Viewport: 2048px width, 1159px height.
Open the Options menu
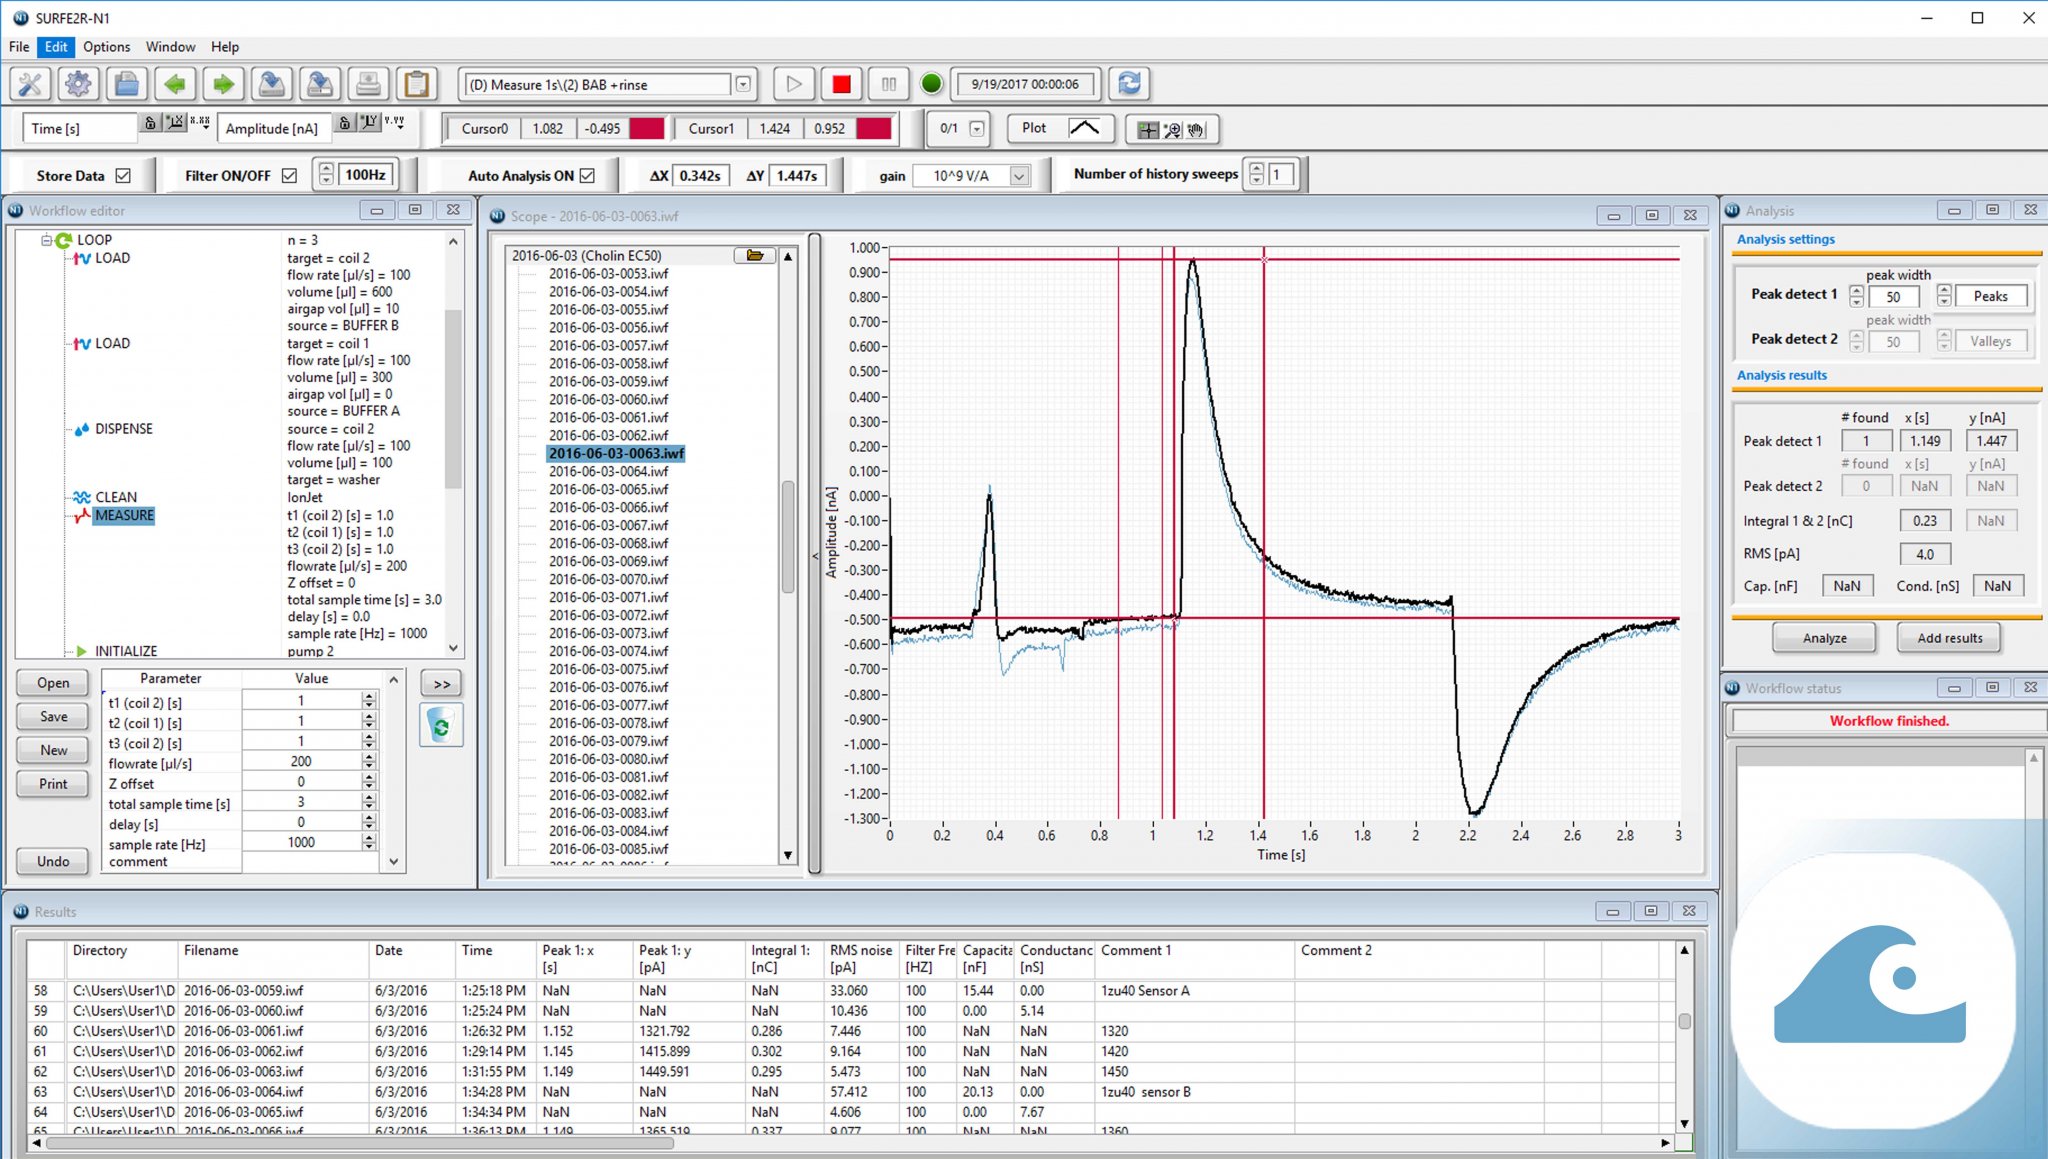106,47
